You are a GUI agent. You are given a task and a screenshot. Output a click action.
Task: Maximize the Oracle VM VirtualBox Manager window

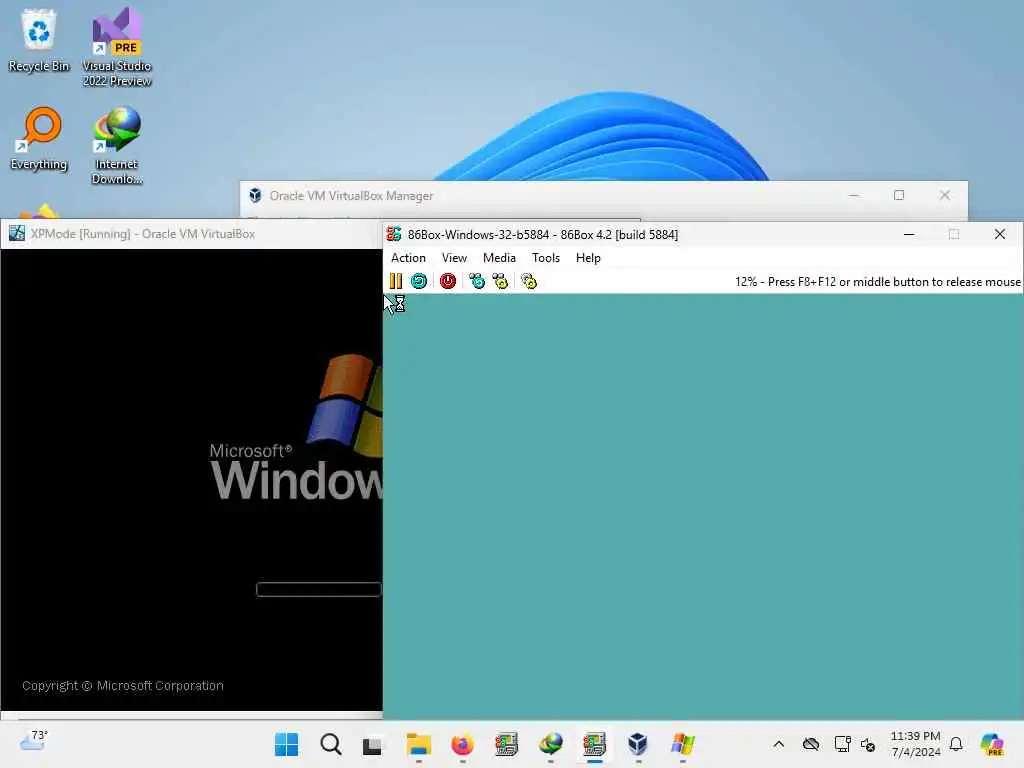pyautogui.click(x=899, y=195)
